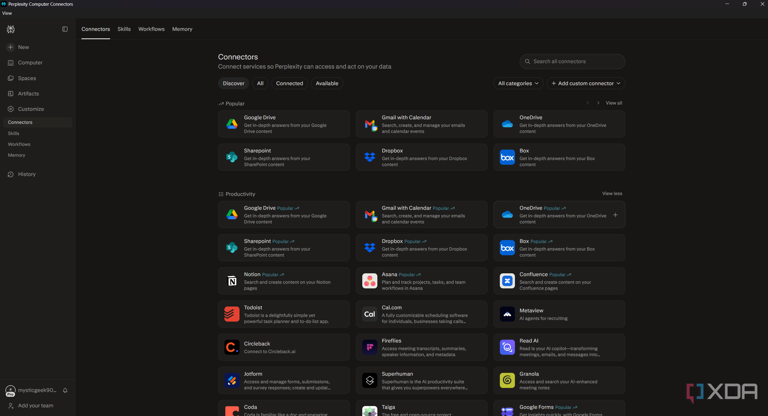
Task: Select the Superhuman connector icon
Action: pos(369,380)
